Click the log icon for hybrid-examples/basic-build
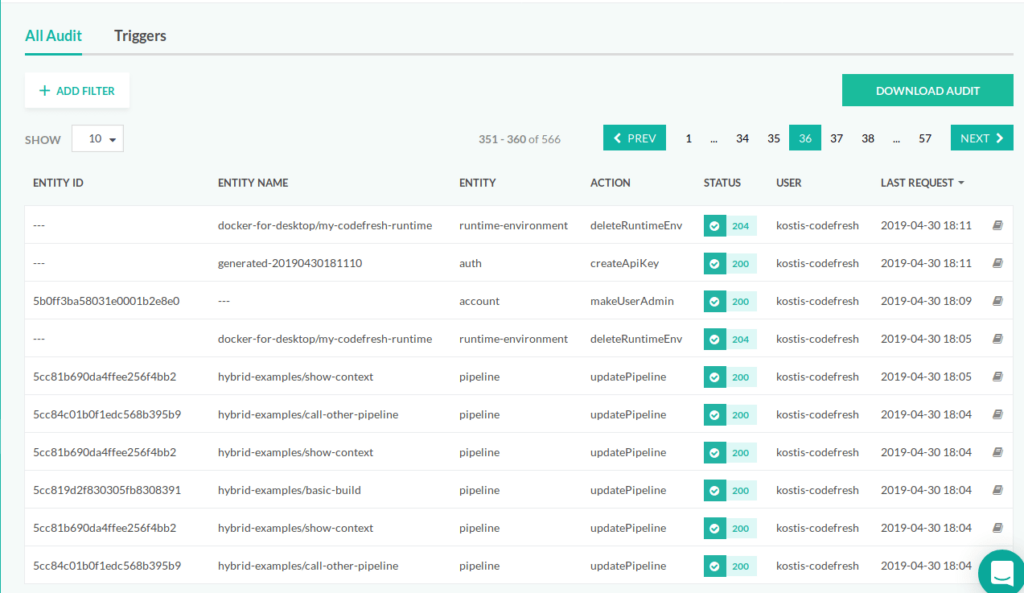This screenshot has height=593, width=1024. (x=997, y=490)
